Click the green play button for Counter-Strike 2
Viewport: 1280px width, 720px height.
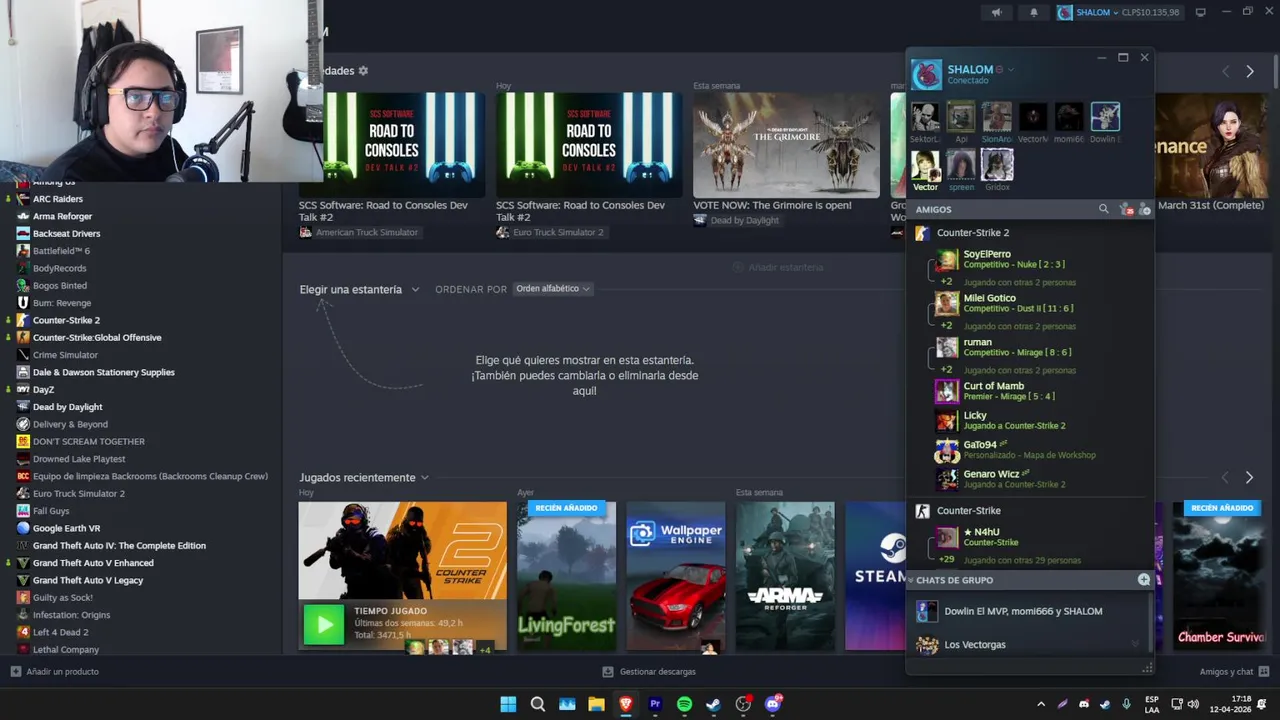[324, 625]
